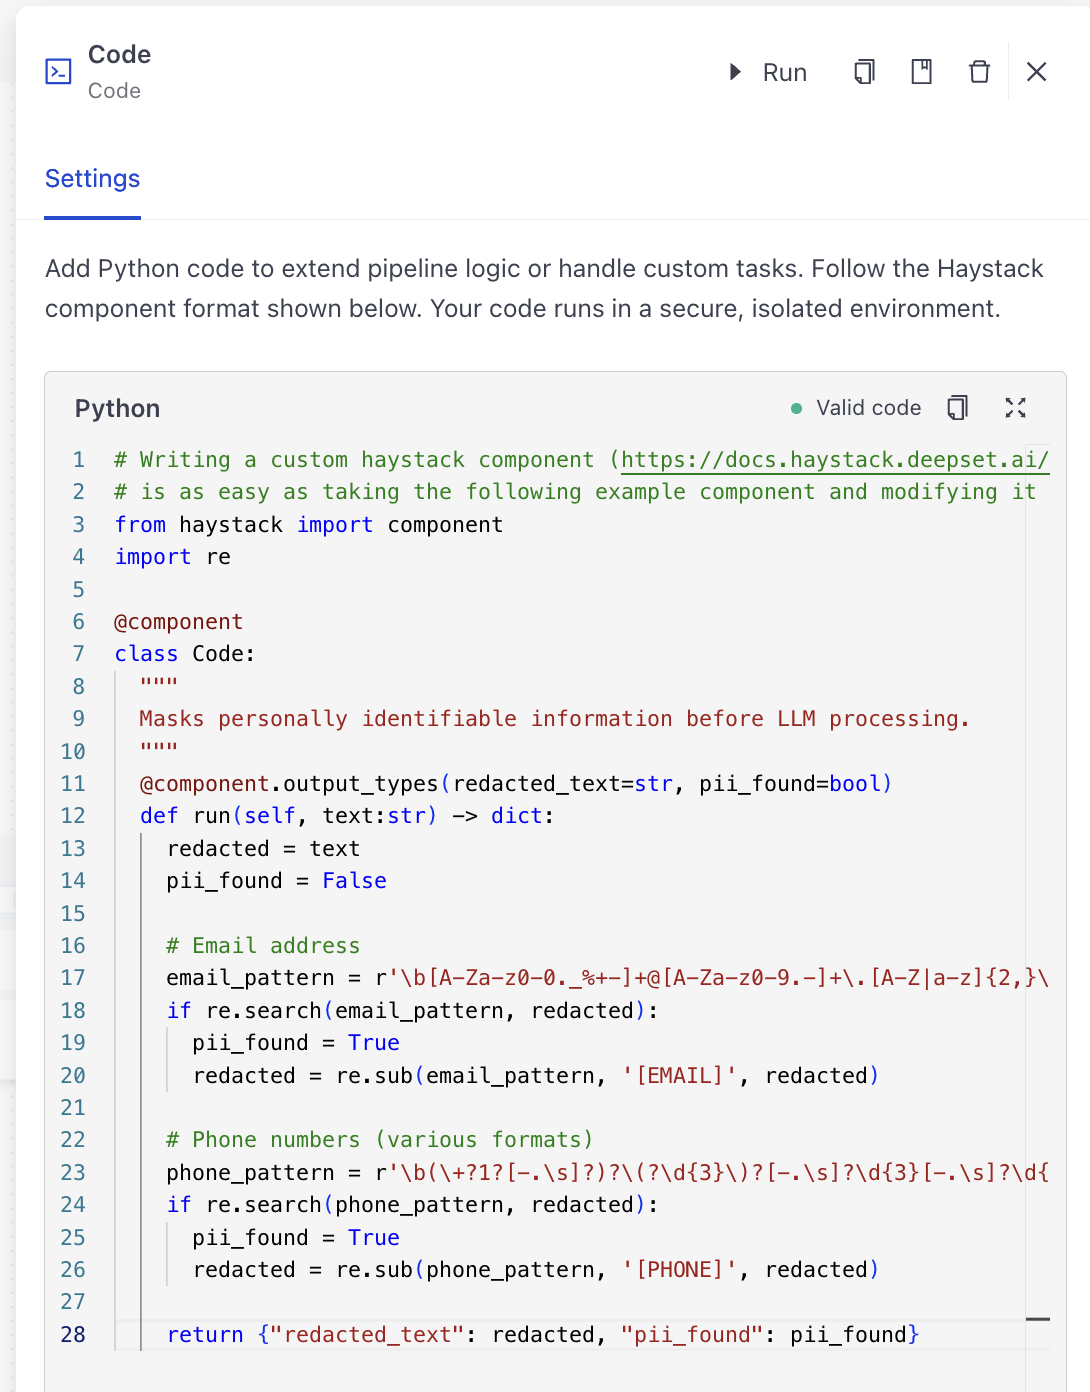This screenshot has width=1090, height=1392.
Task: Click the Run play triangle
Action: click(734, 72)
